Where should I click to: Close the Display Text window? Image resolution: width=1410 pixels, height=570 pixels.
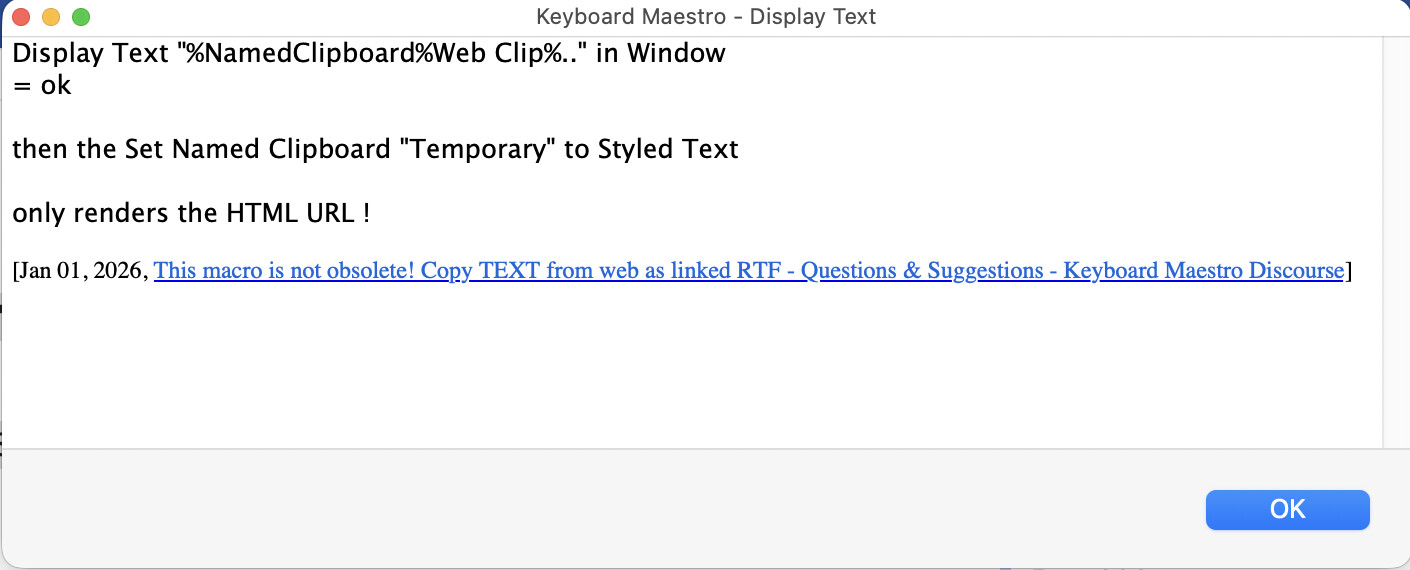point(21,17)
